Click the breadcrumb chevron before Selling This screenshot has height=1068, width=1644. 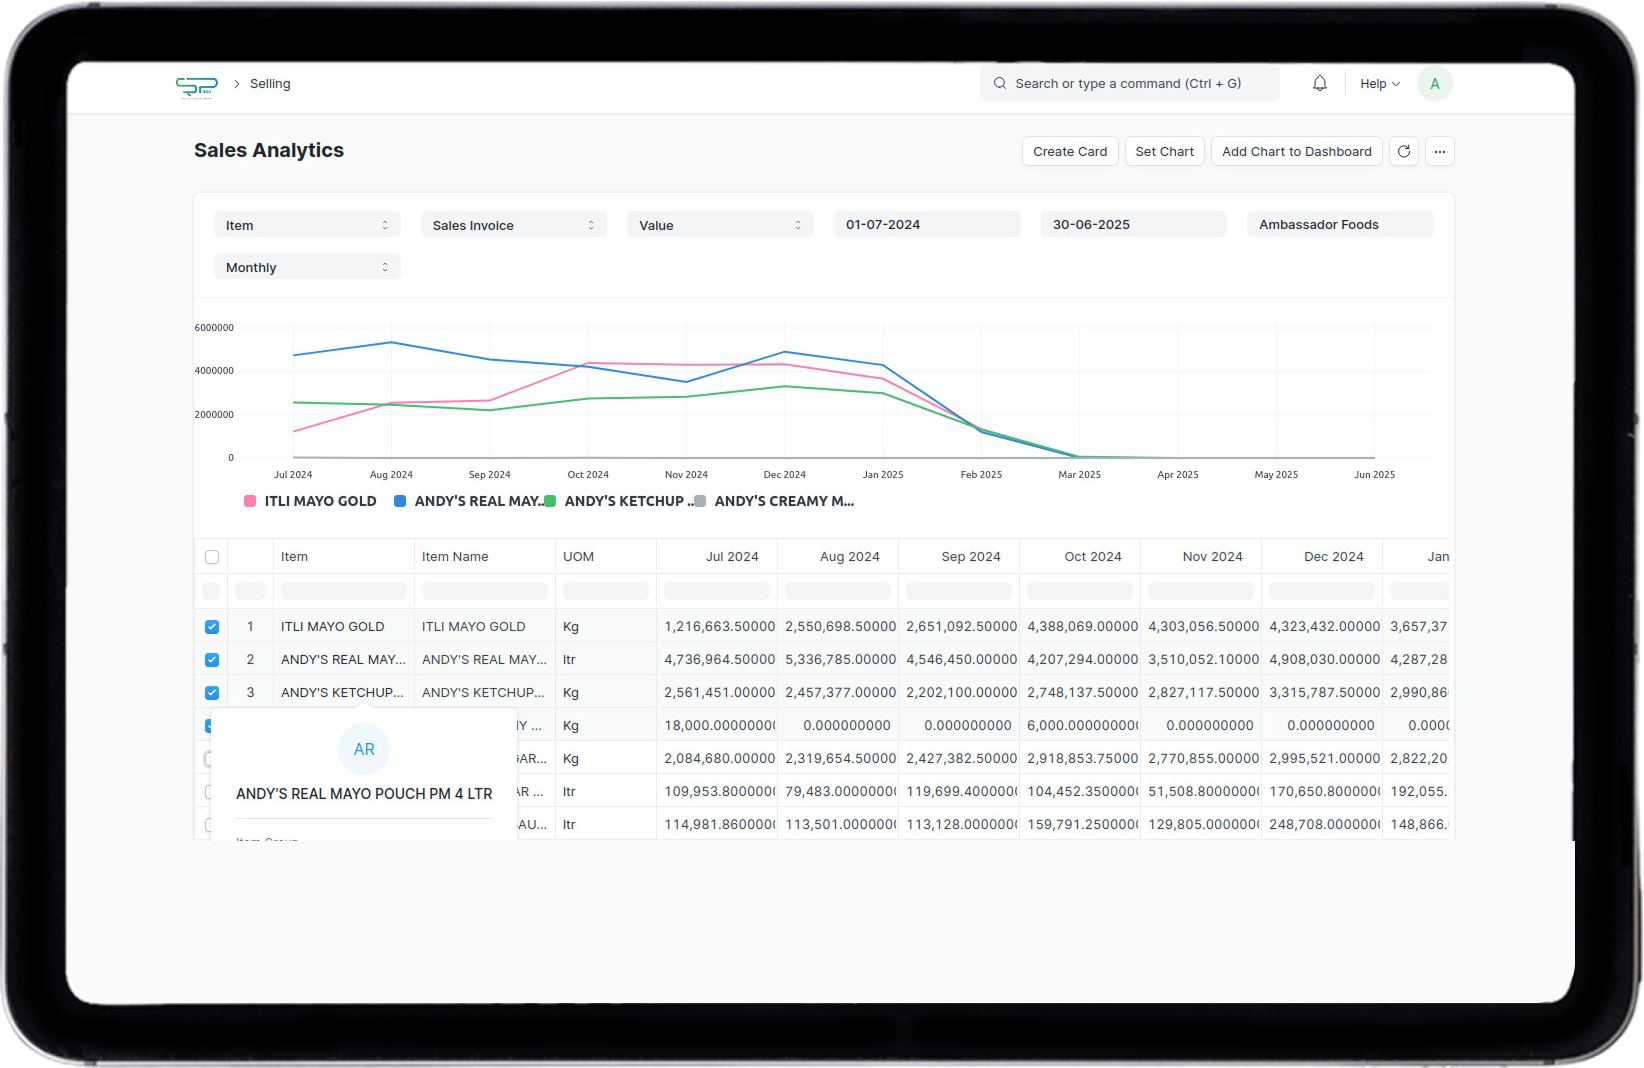pyautogui.click(x=237, y=84)
